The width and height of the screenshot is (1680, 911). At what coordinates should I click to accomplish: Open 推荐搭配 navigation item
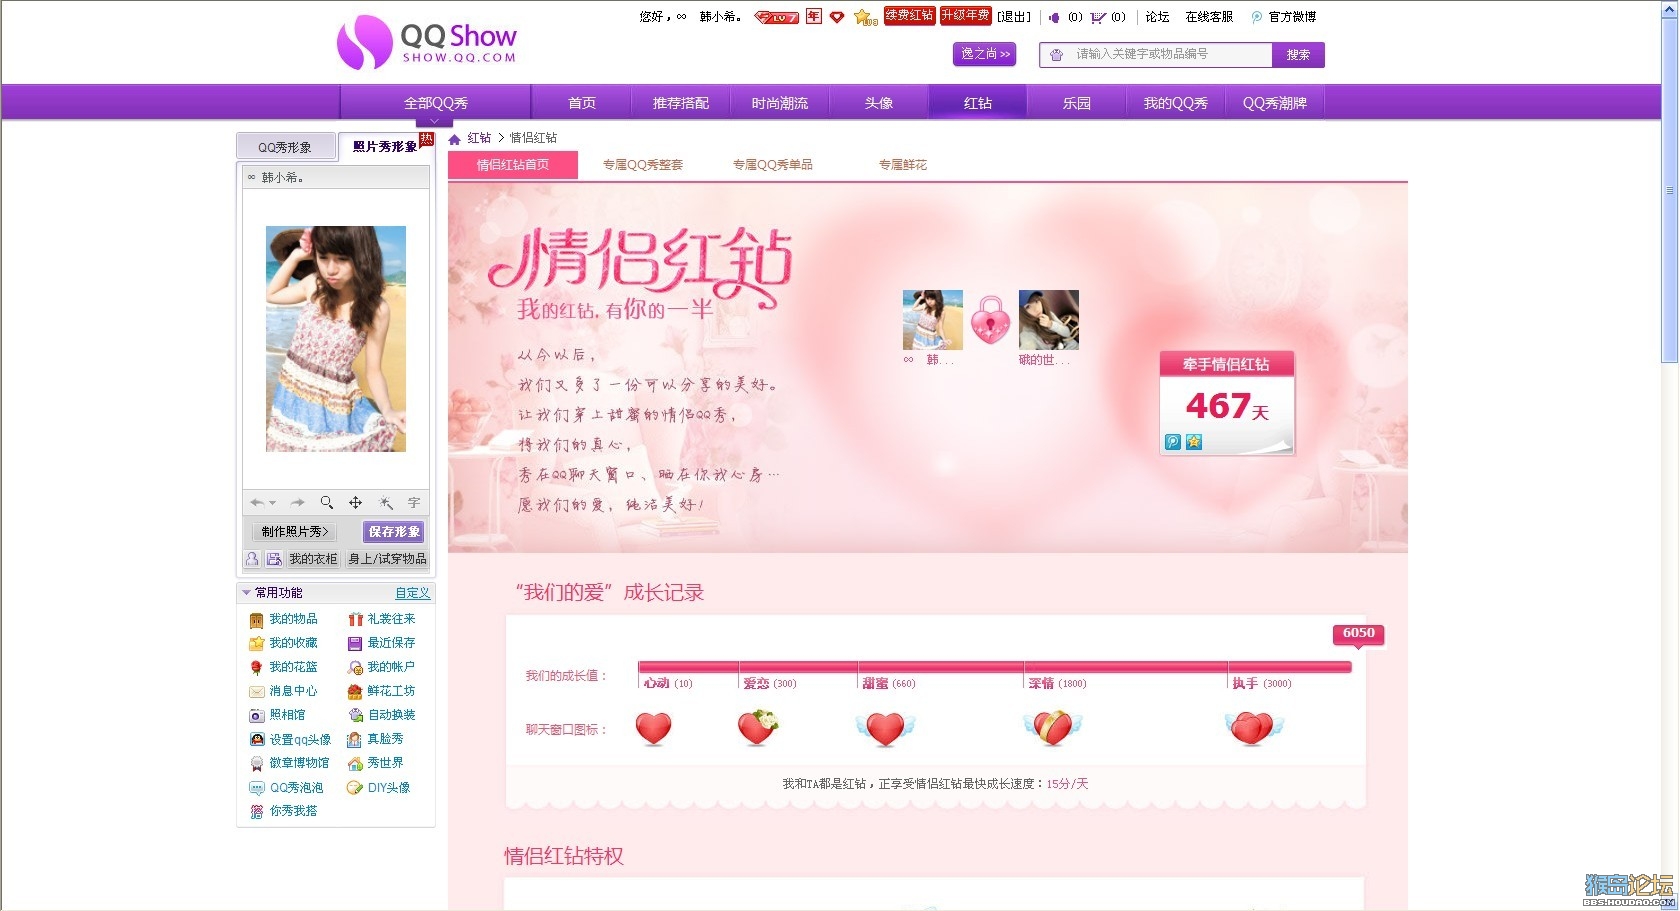tap(681, 103)
